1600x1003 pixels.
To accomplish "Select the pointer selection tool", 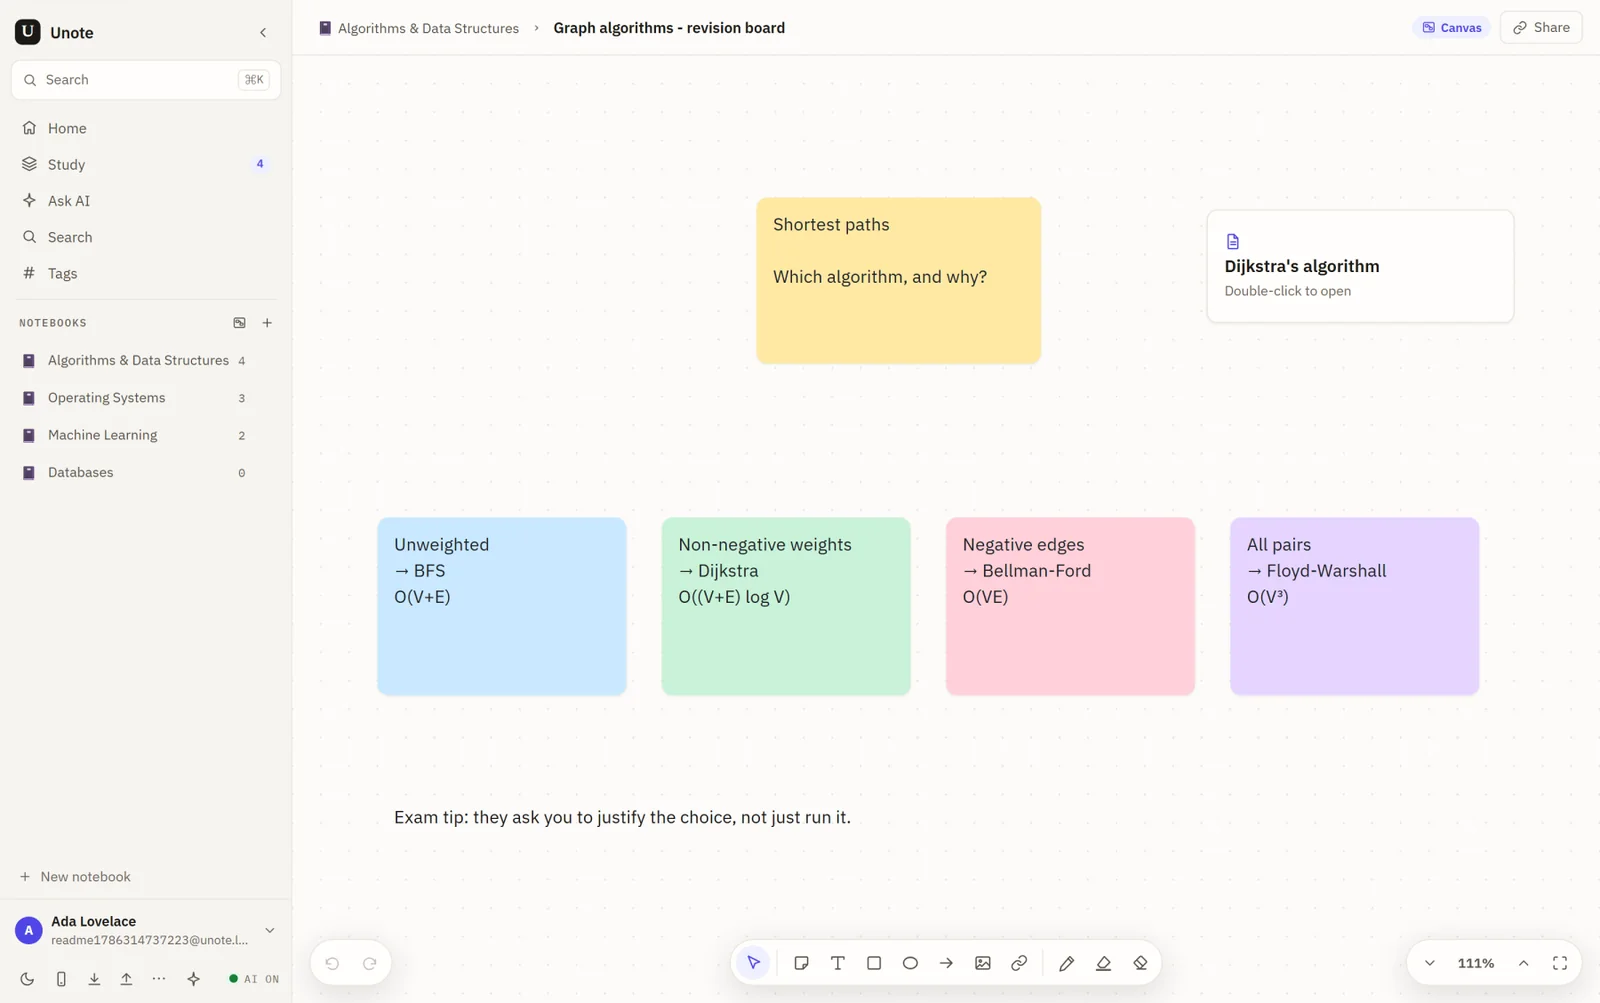I will click(754, 963).
